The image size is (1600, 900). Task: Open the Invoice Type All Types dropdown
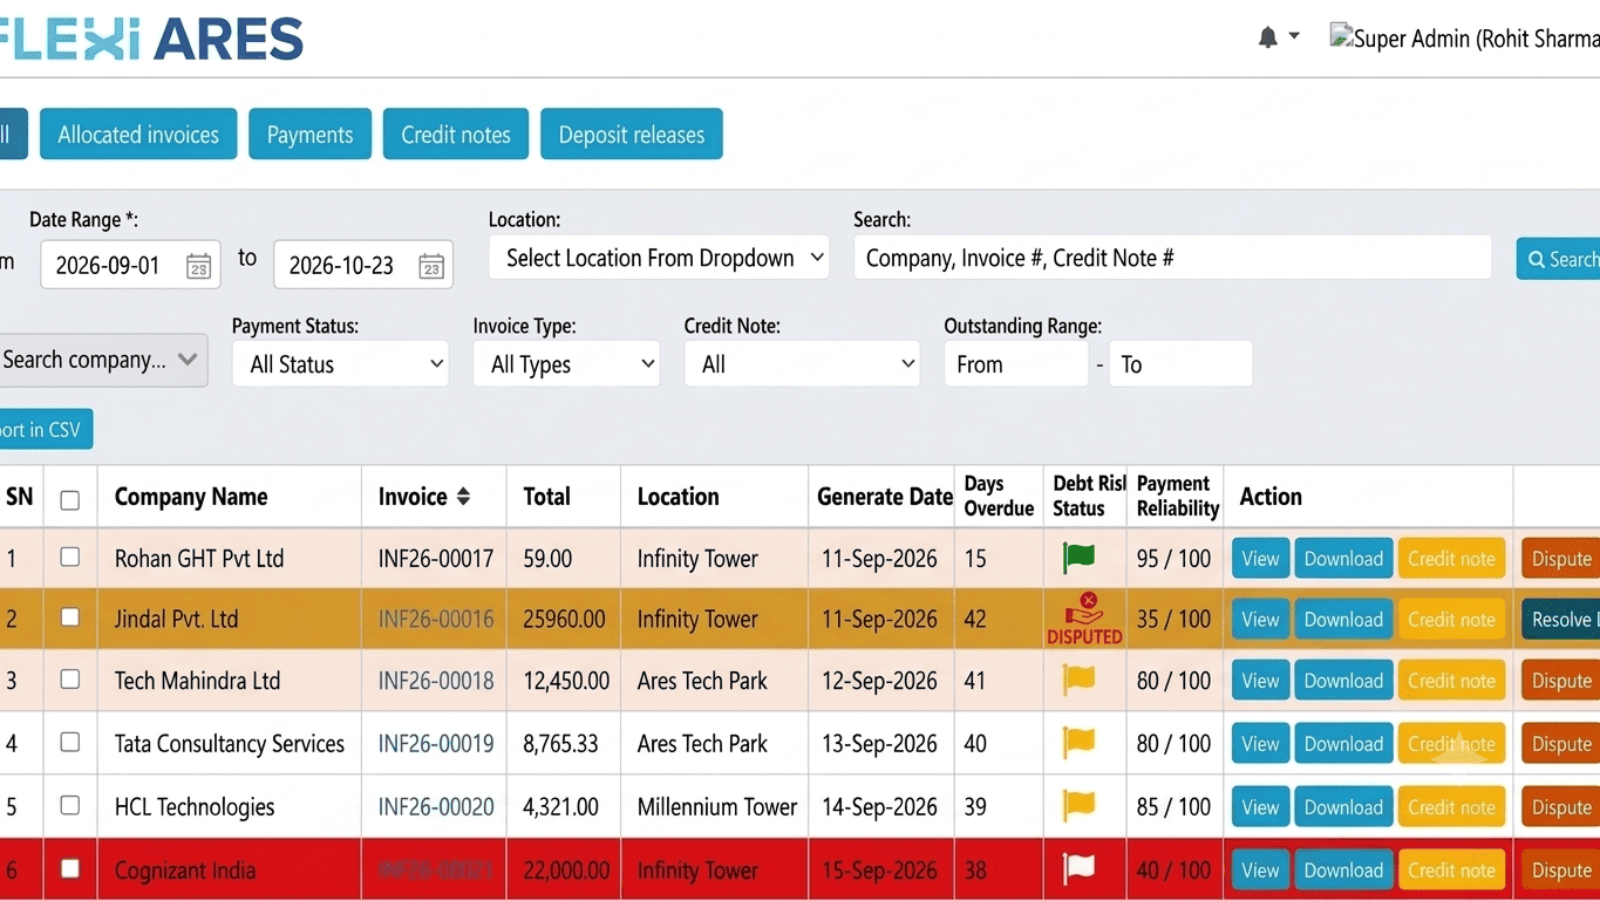566,364
